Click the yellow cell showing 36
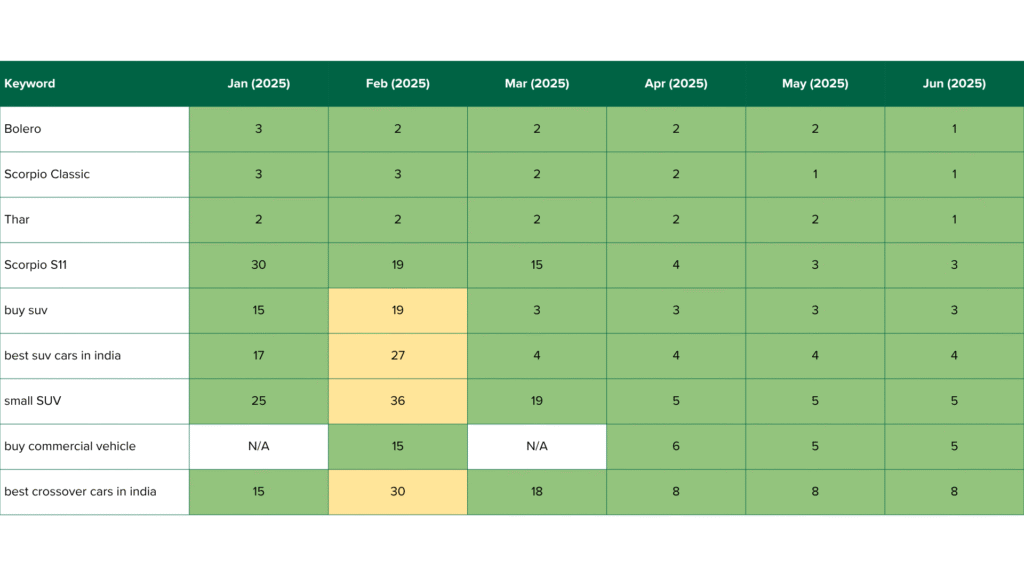The width and height of the screenshot is (1024, 576). click(x=397, y=401)
